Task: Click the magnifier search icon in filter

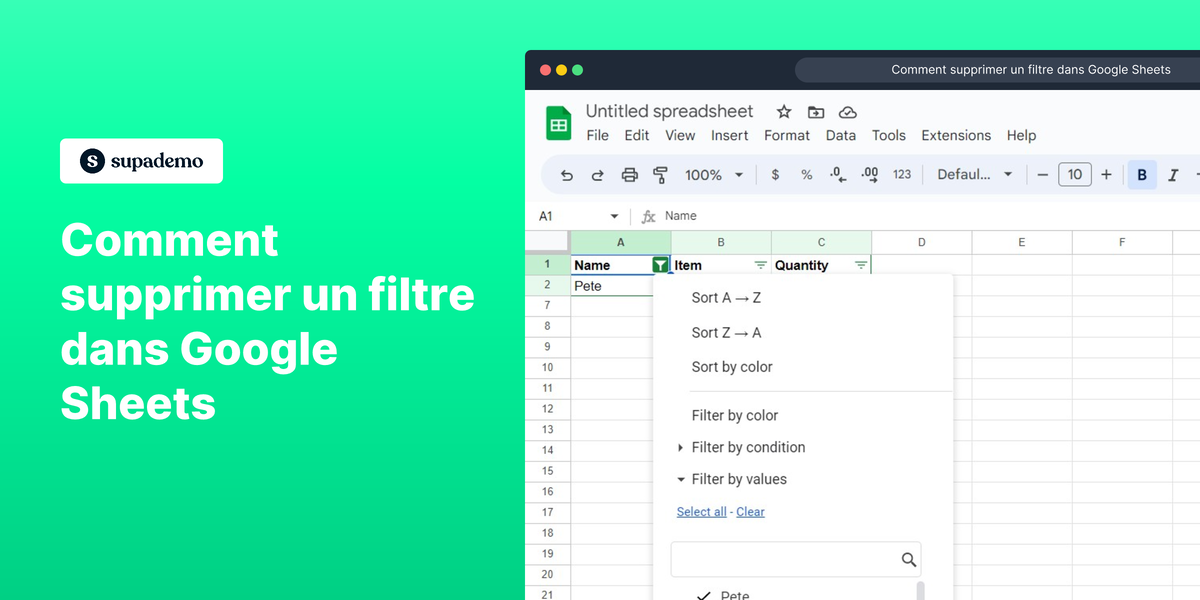Action: pos(908,560)
